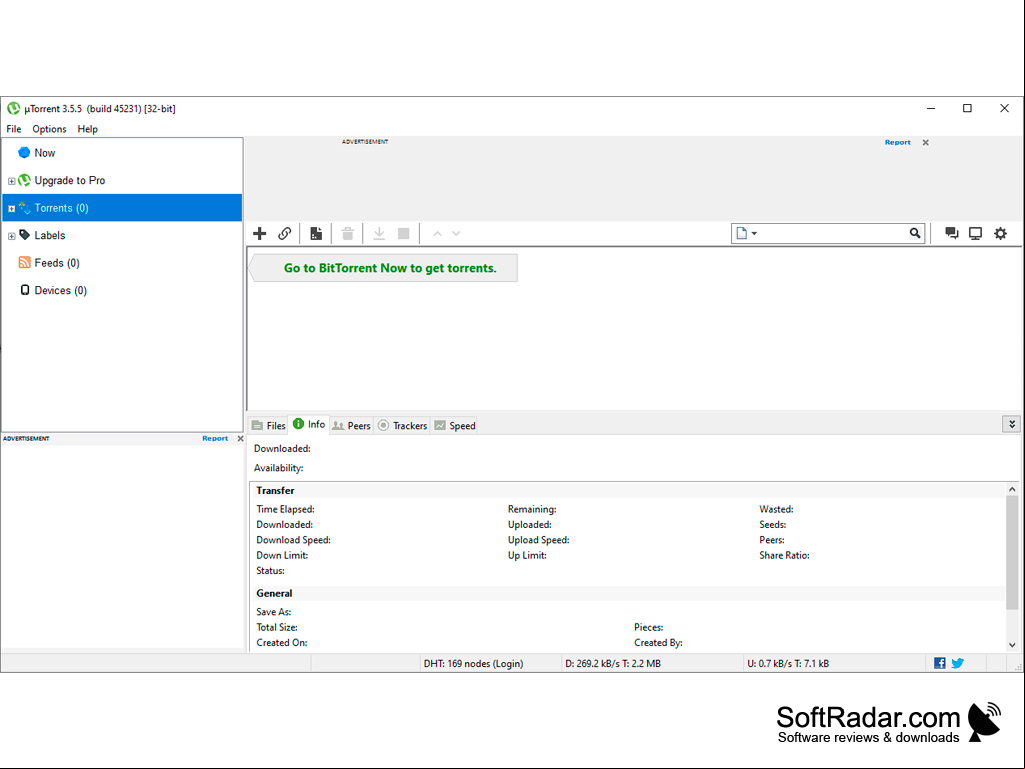
Task: Switch to the Trackers tab
Action: coord(402,426)
